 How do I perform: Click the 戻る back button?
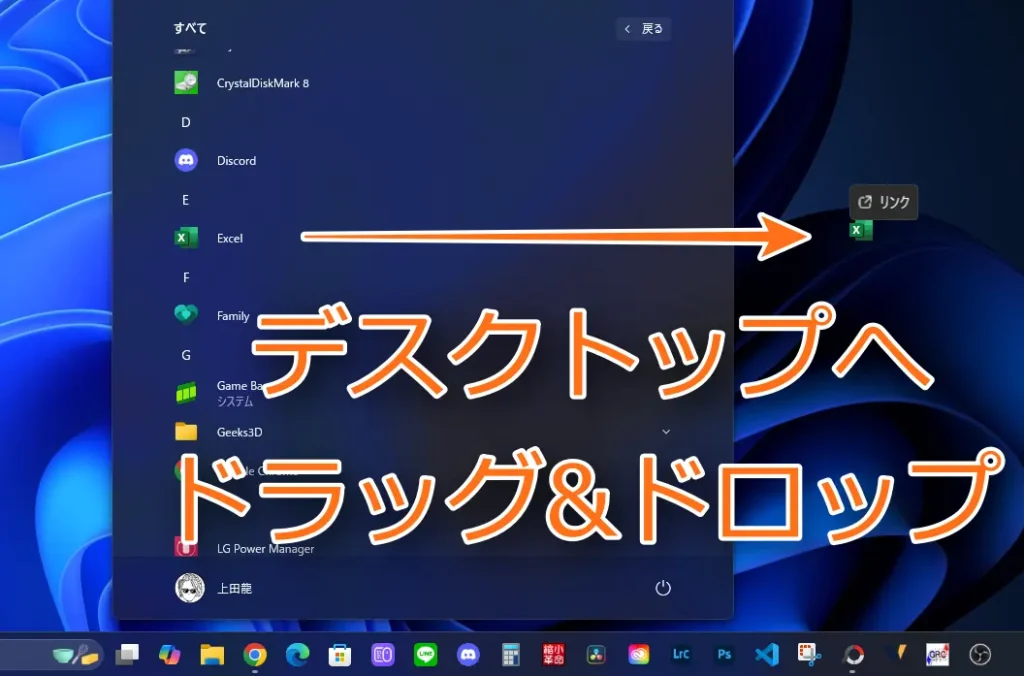tap(643, 29)
